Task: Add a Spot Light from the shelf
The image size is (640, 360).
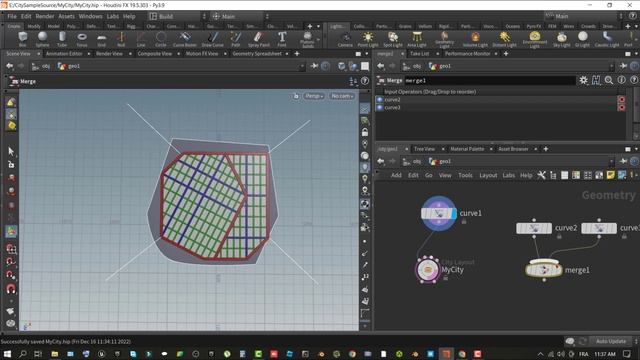Action: pyautogui.click(x=393, y=40)
